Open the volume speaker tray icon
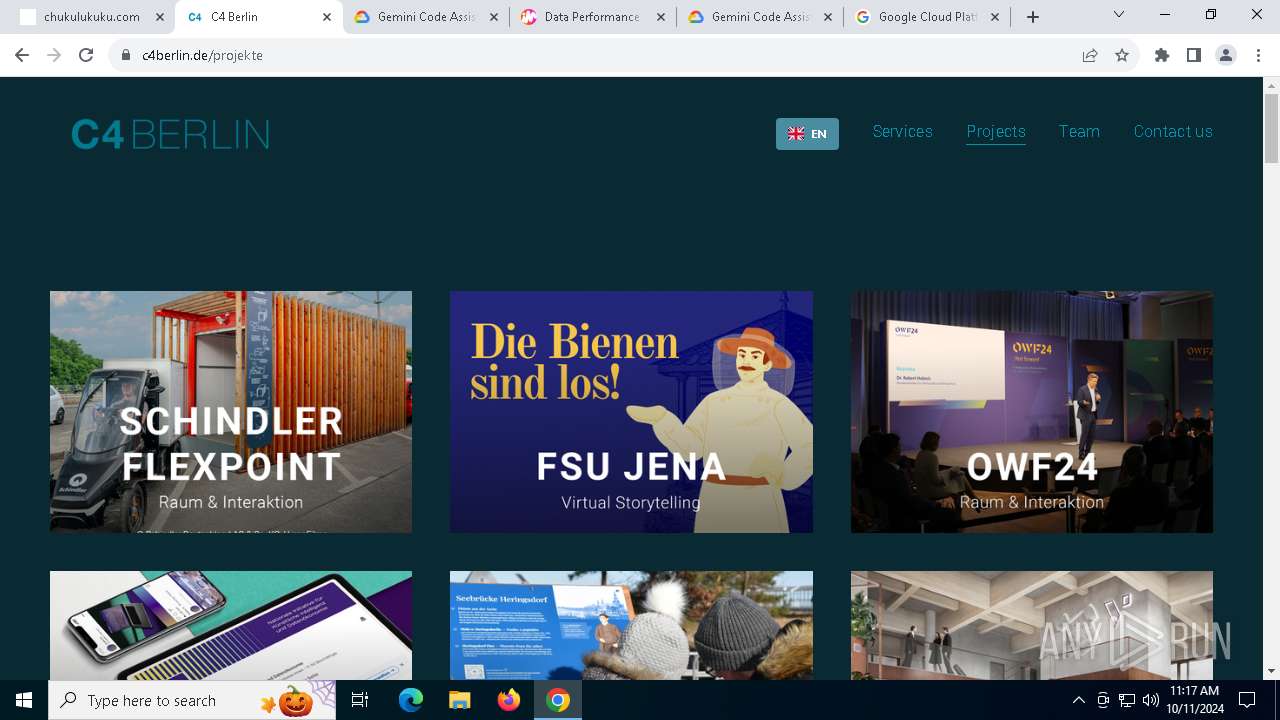 click(x=1150, y=700)
